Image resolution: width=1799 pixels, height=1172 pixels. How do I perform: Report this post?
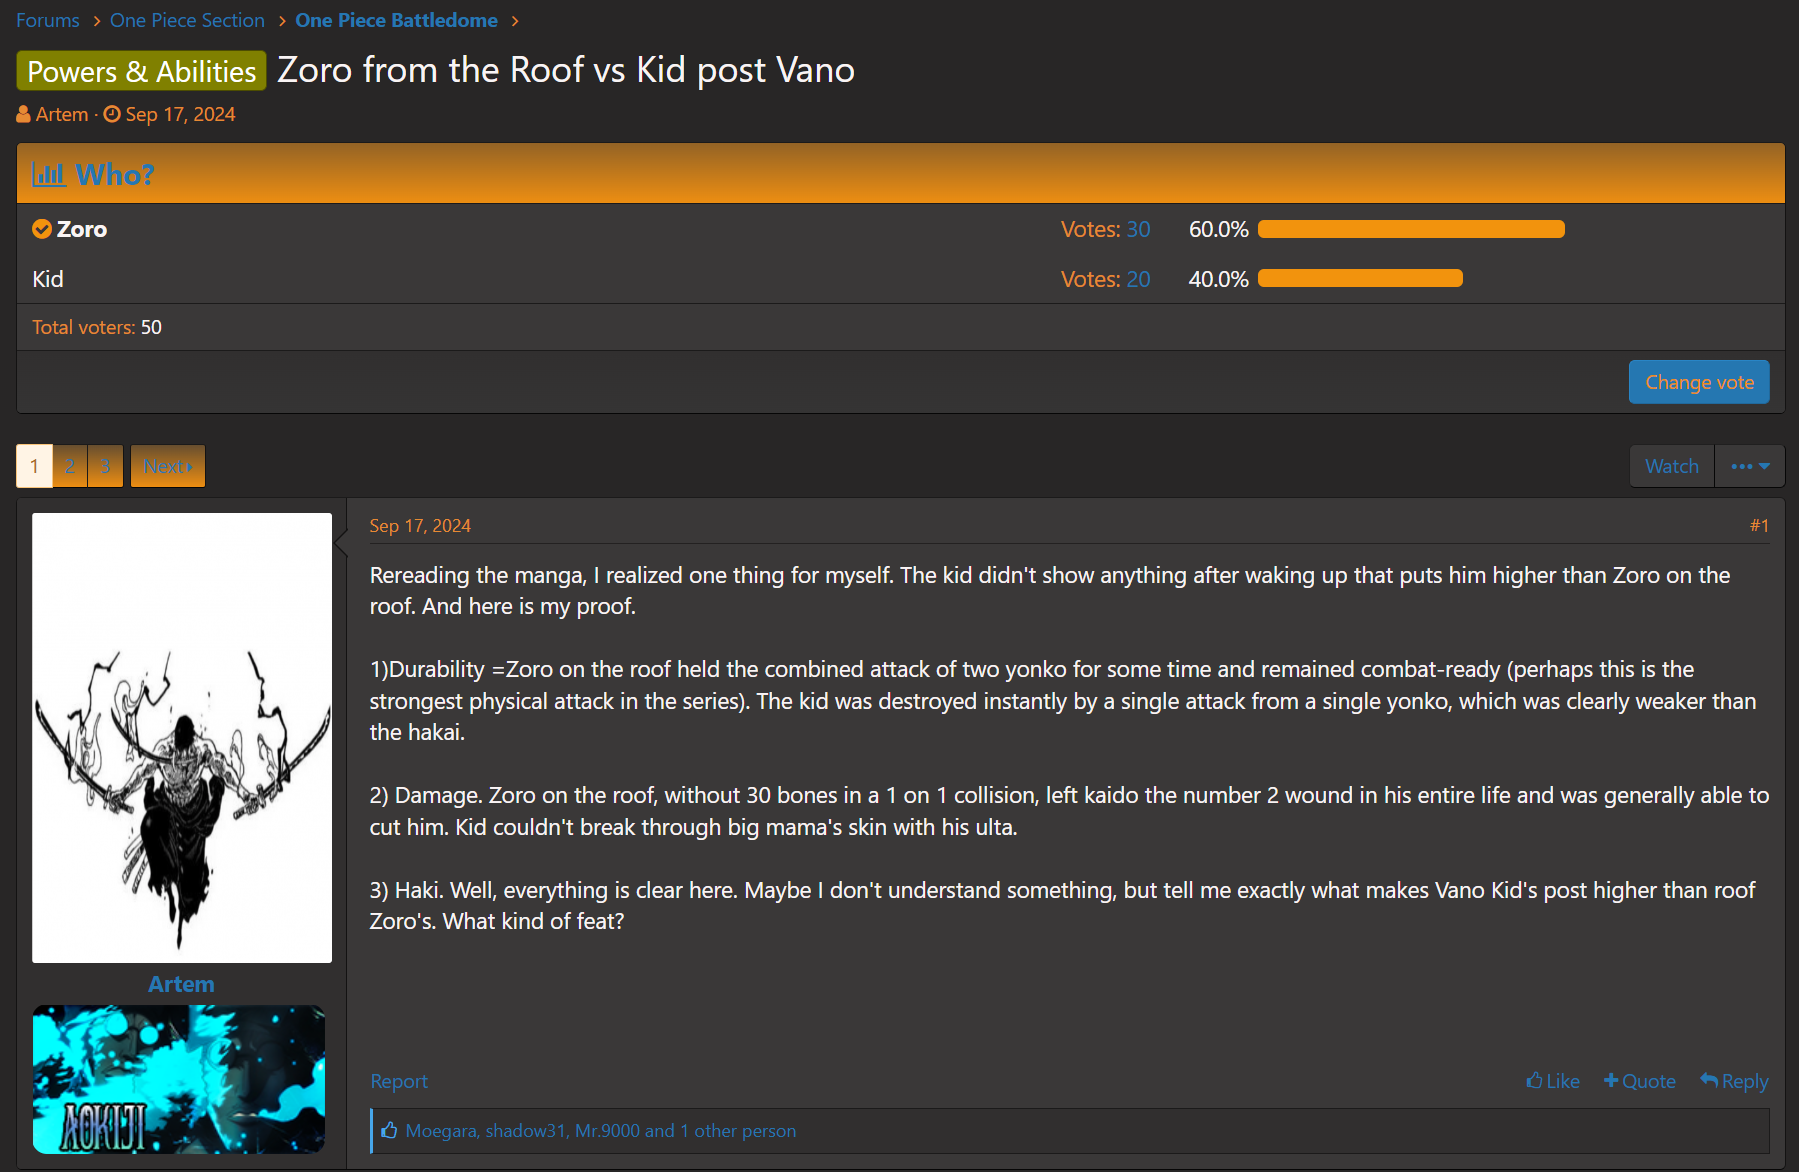pos(398,1081)
